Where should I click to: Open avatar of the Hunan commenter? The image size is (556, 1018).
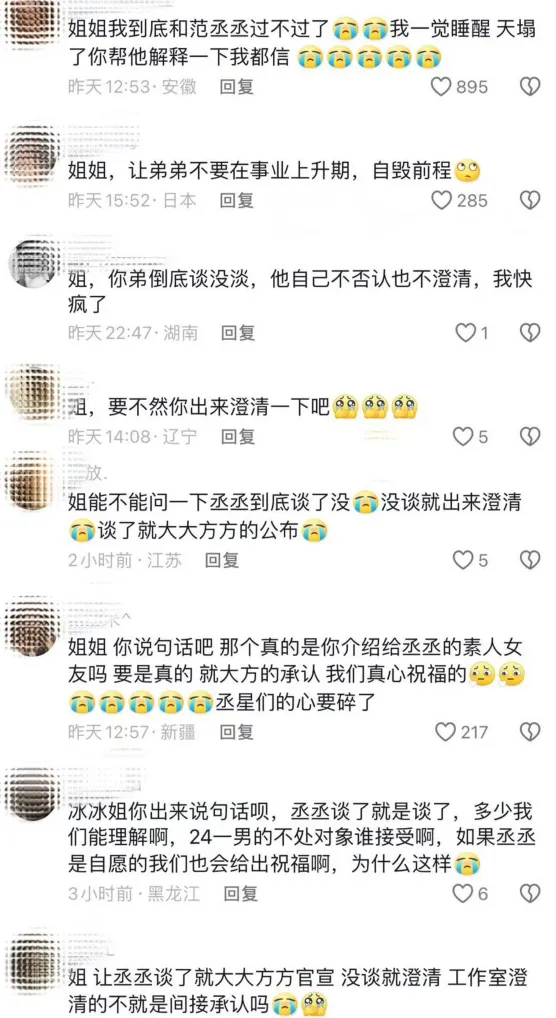(31, 264)
